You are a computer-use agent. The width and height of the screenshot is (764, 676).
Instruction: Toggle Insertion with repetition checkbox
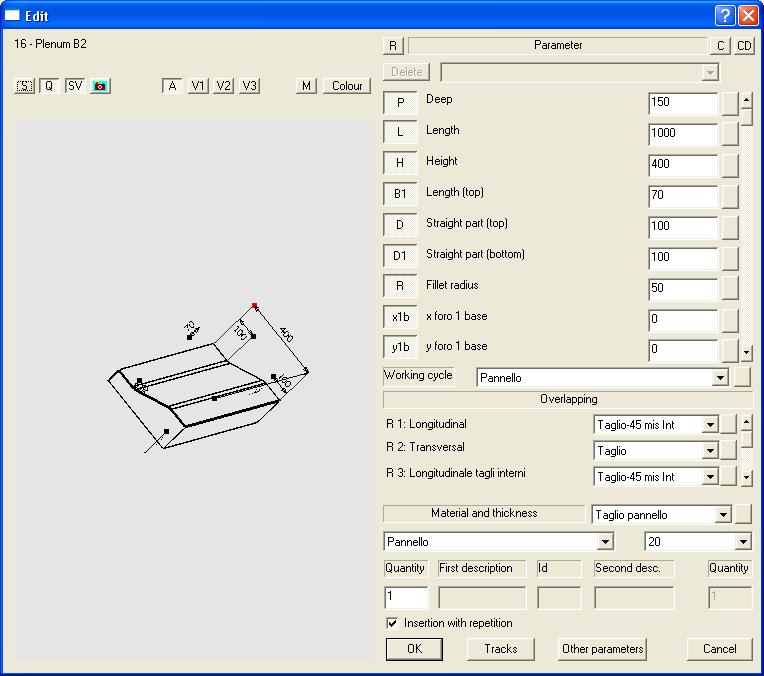point(392,623)
